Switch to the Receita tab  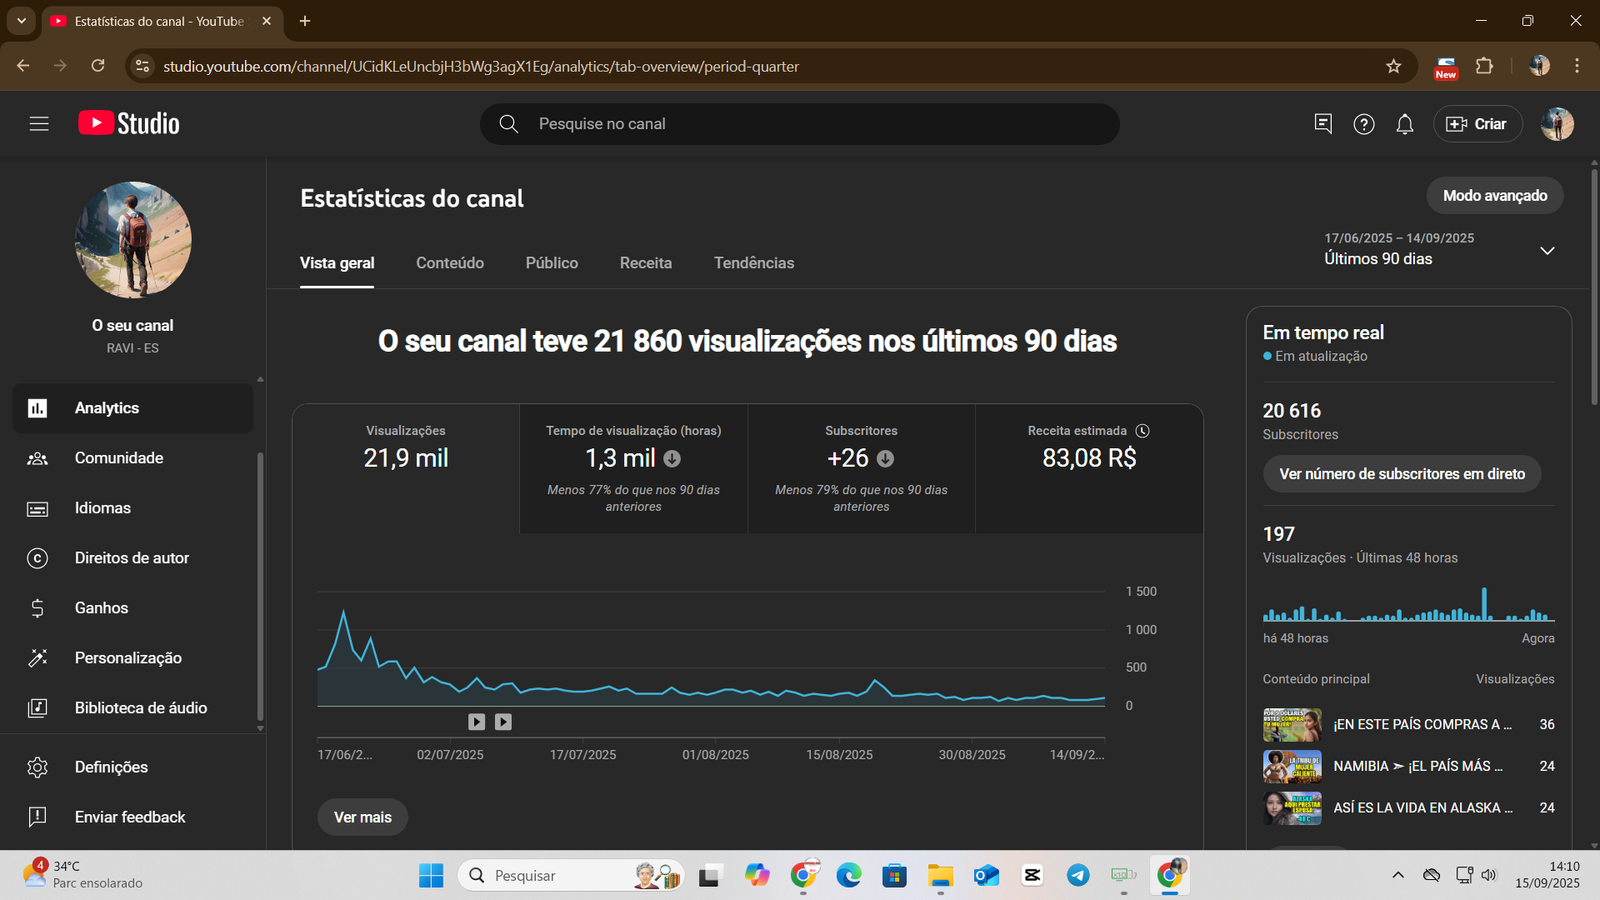pos(646,263)
